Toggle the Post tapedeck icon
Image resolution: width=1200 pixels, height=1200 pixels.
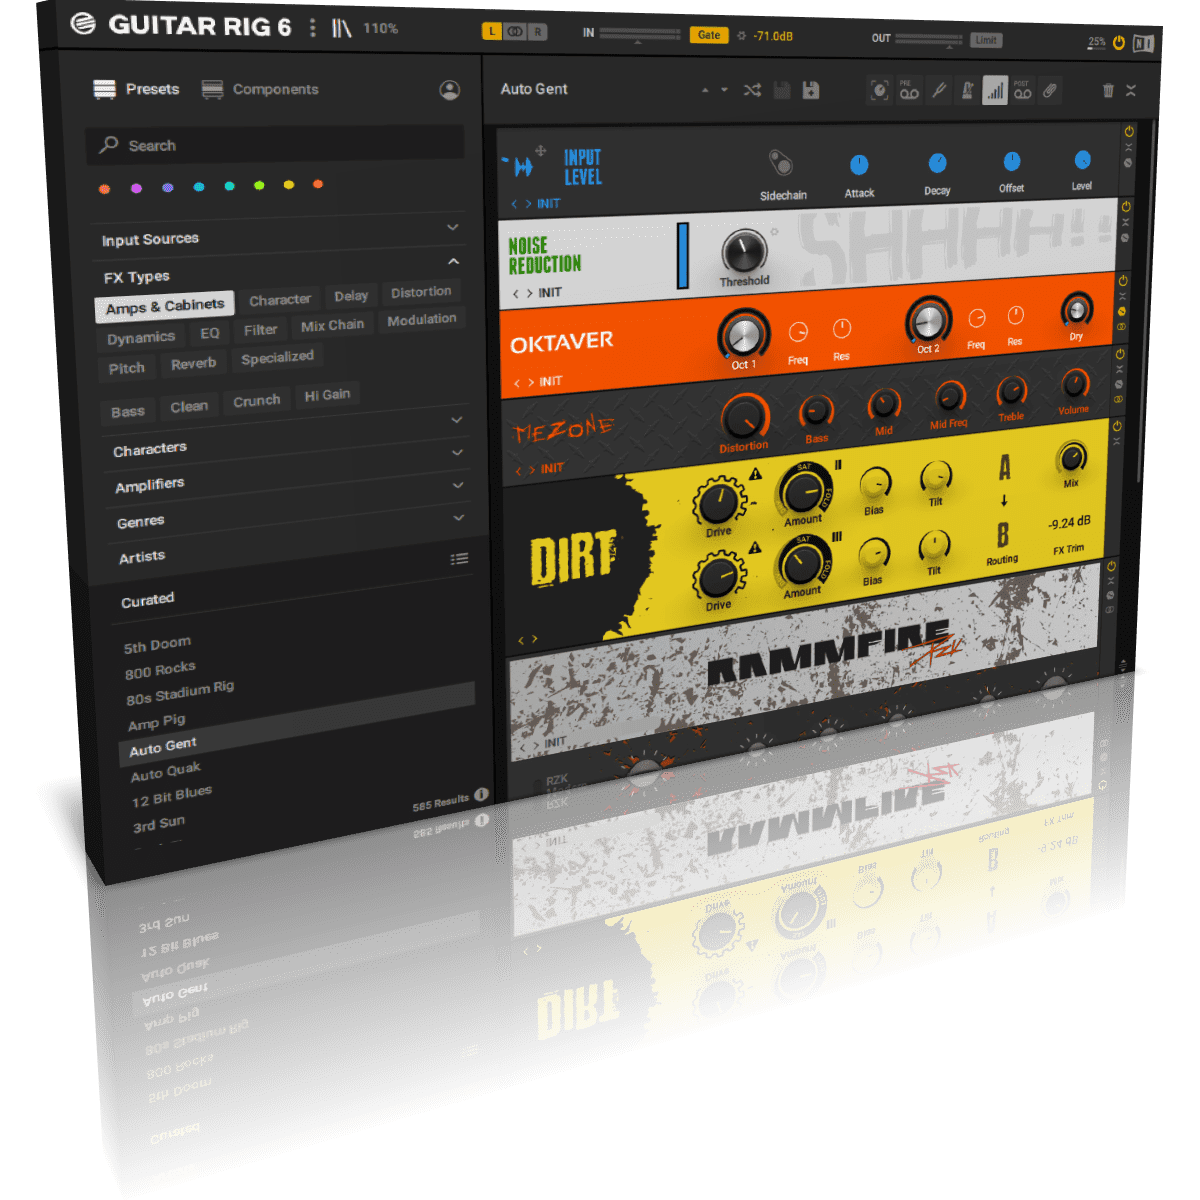click(x=1022, y=91)
